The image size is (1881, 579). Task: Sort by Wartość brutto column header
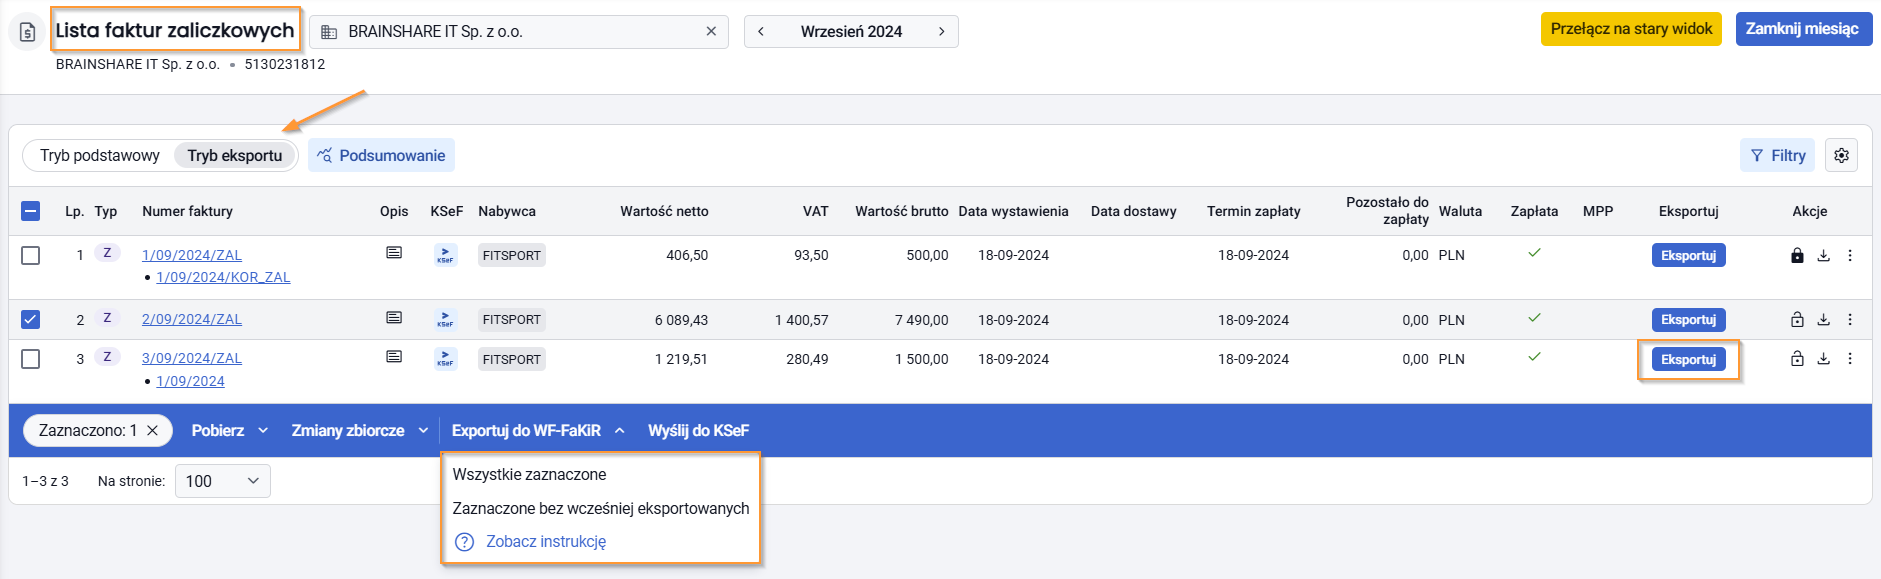click(x=901, y=211)
